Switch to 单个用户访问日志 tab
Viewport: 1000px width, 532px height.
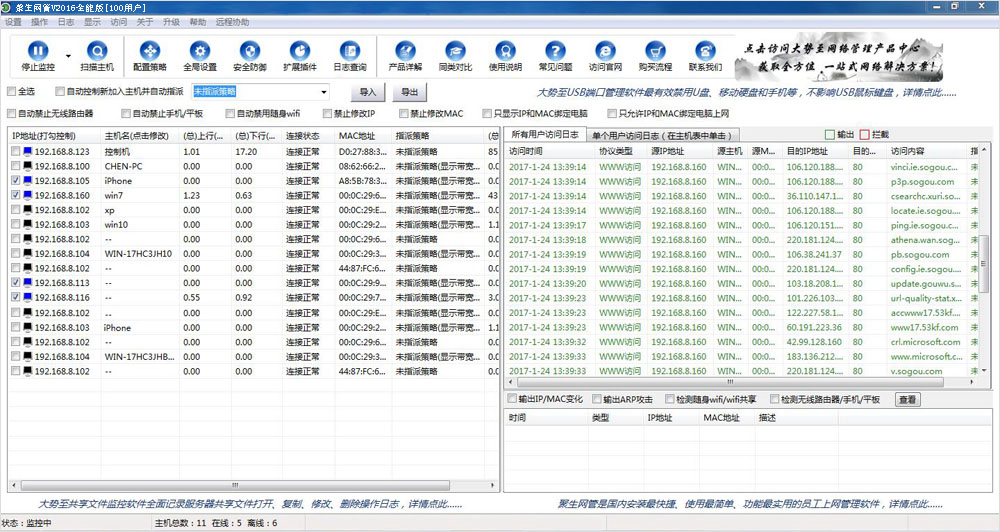pyautogui.click(x=664, y=135)
